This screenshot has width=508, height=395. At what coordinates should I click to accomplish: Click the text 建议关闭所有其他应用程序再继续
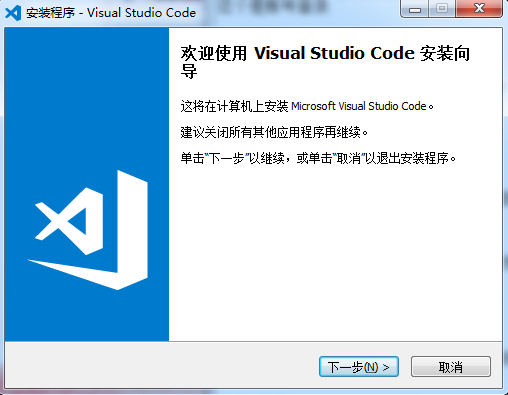[x=274, y=132]
